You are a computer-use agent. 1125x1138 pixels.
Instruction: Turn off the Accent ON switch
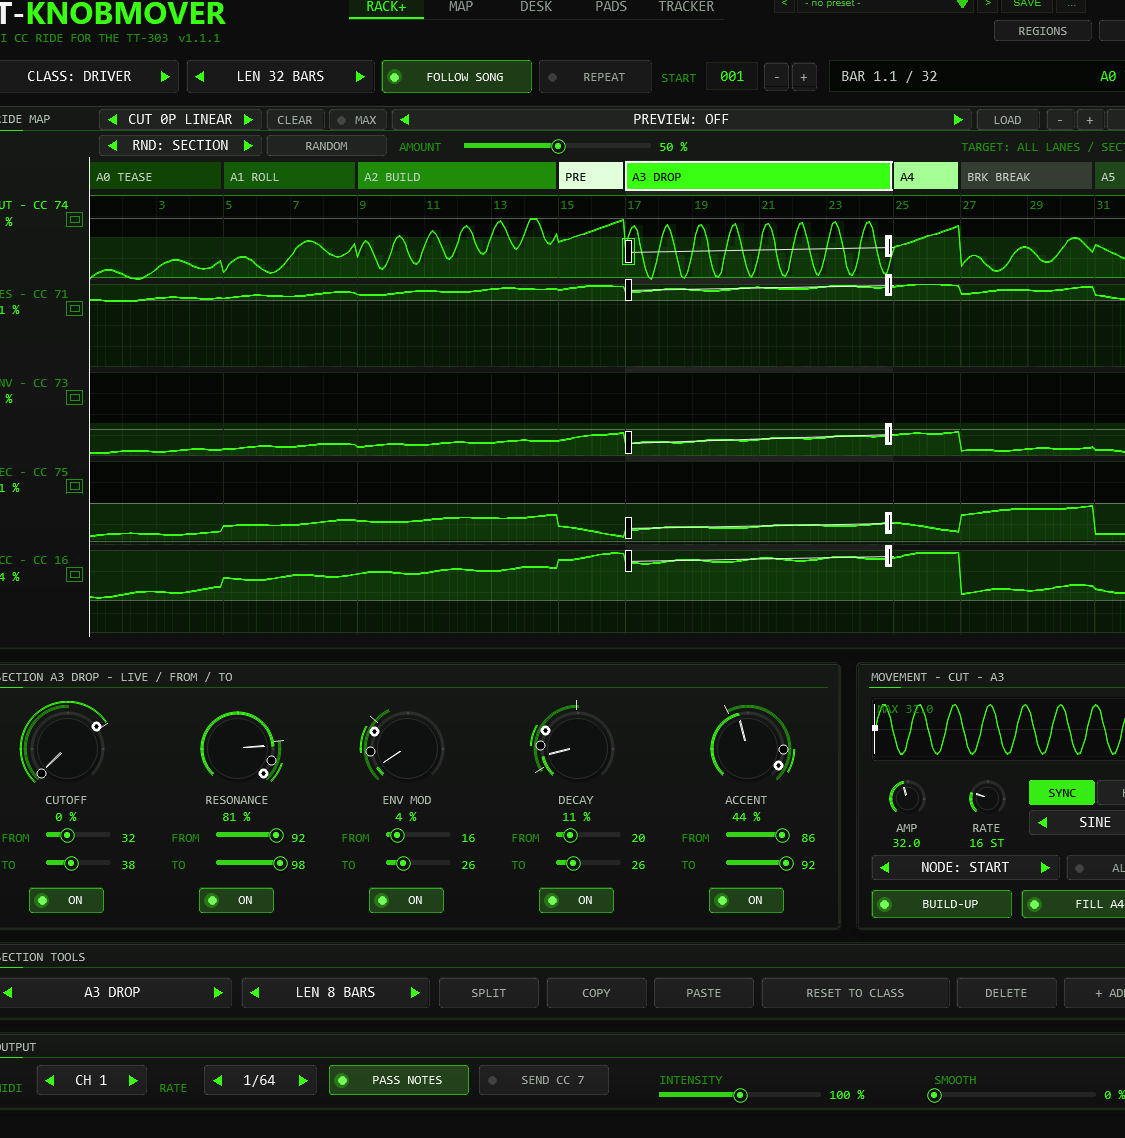click(745, 900)
